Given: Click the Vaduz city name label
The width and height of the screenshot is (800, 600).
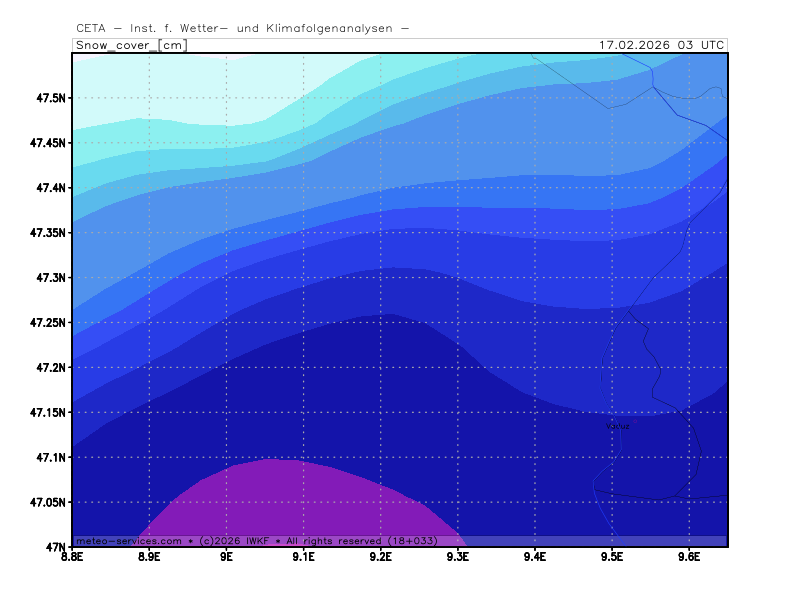Looking at the screenshot, I should click(x=618, y=427).
